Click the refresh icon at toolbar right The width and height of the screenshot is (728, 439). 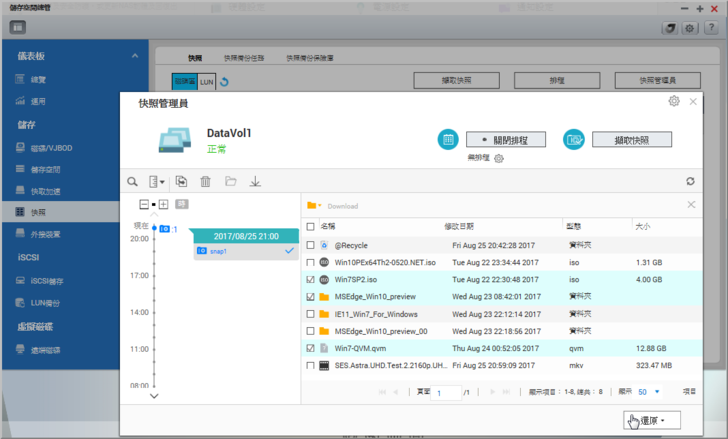[690, 181]
